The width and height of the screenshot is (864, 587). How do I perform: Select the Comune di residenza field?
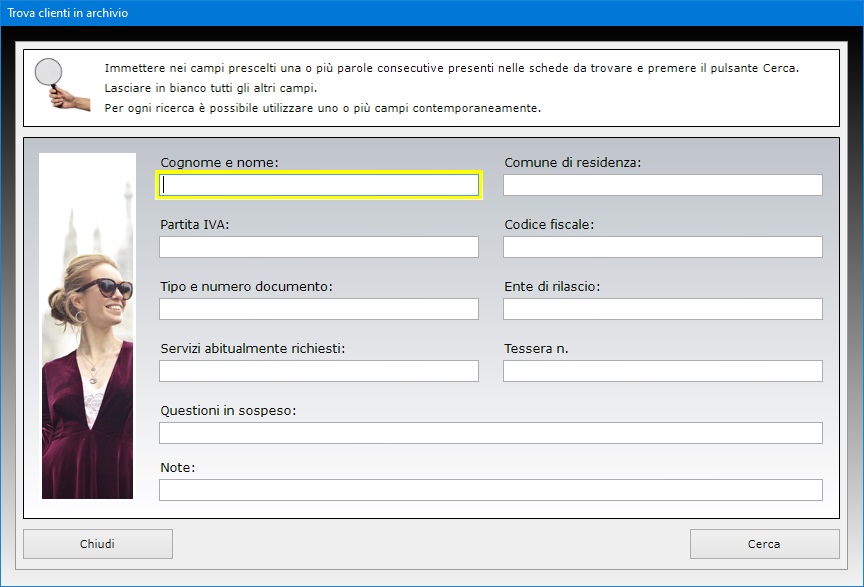[663, 185]
